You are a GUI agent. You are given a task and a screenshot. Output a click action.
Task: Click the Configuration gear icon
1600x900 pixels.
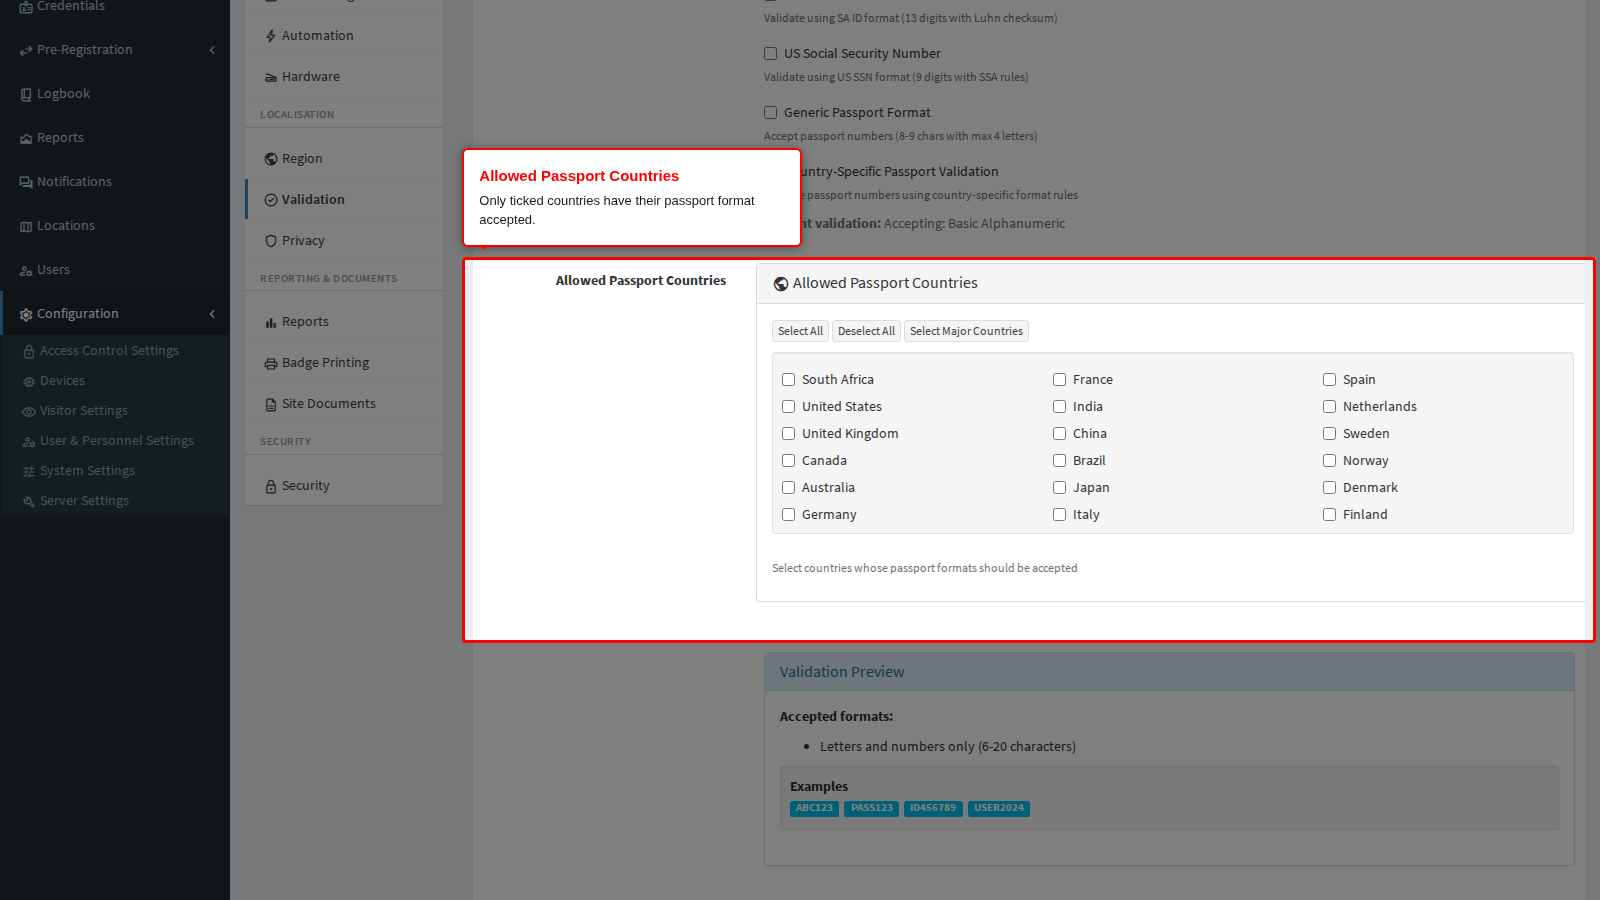[26, 314]
